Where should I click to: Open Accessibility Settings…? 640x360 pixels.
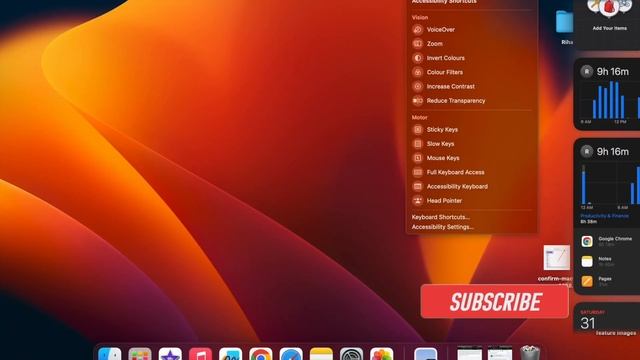click(442, 227)
